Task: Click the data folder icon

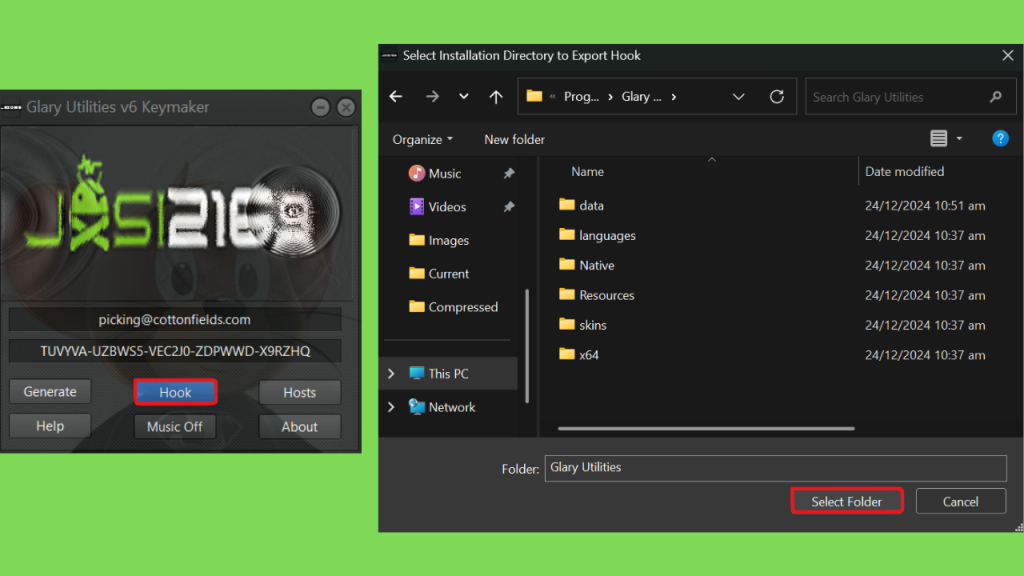Action: pyautogui.click(x=567, y=204)
